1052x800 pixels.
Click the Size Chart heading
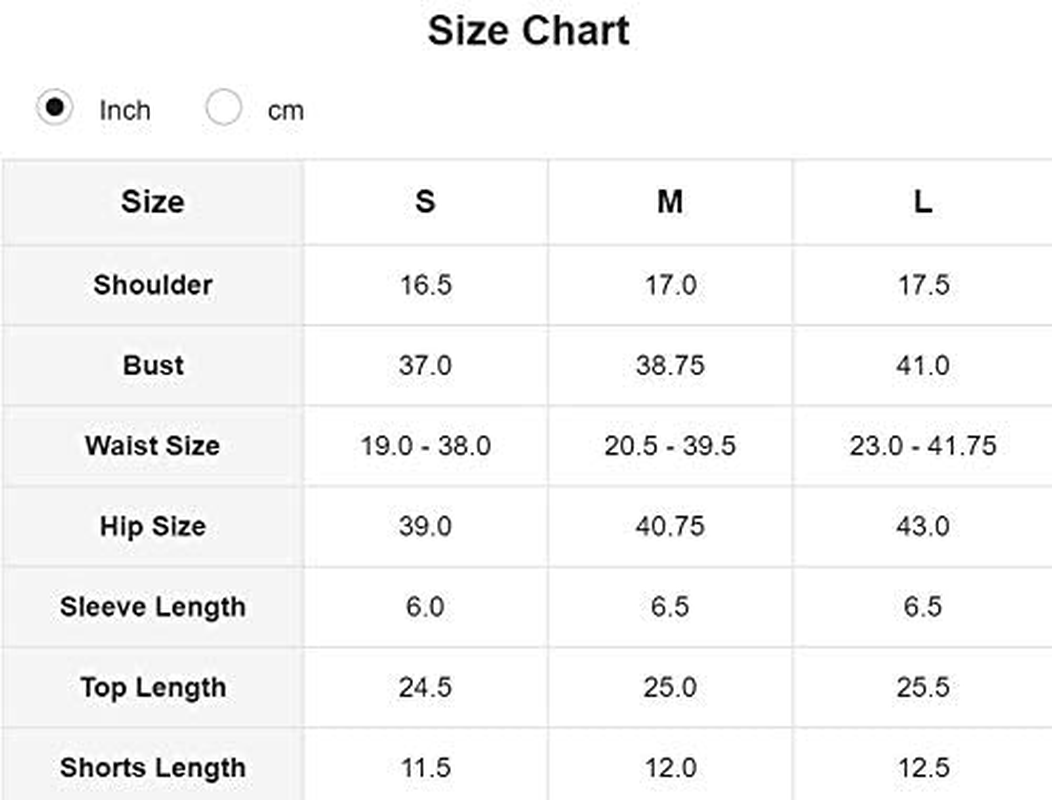(x=528, y=31)
